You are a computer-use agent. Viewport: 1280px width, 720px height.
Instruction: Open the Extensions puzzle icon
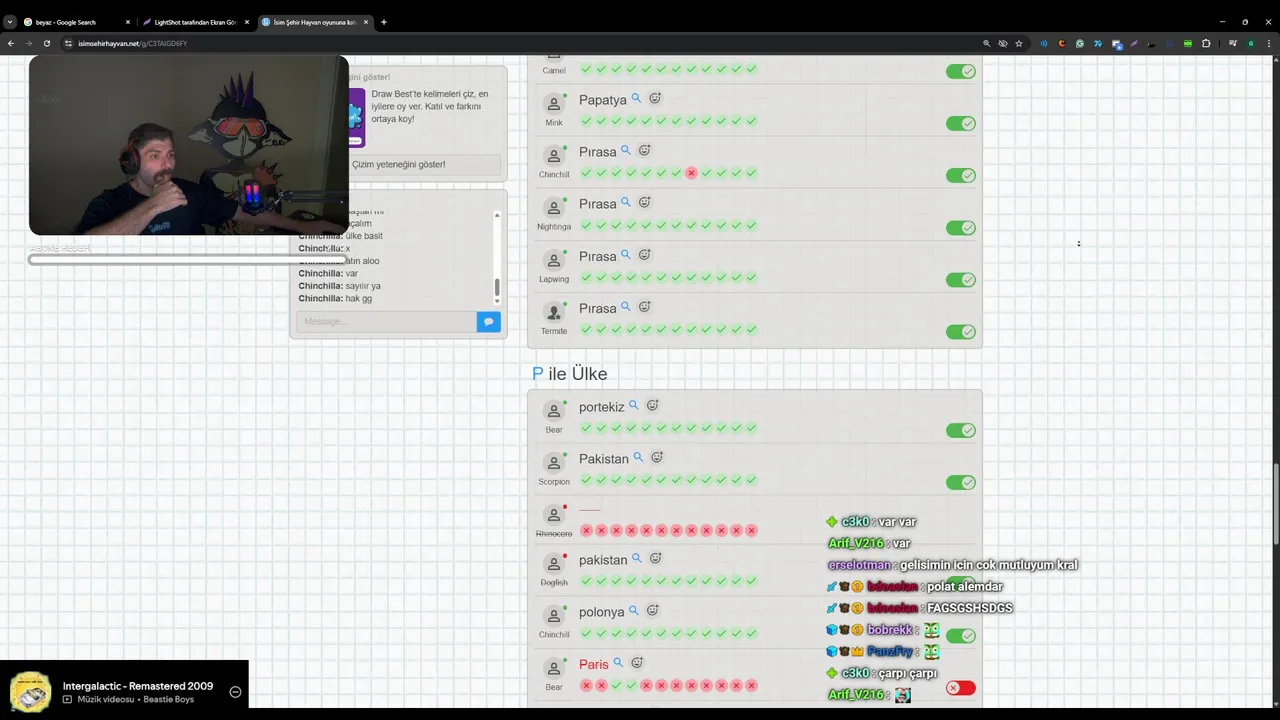pyautogui.click(x=1206, y=43)
